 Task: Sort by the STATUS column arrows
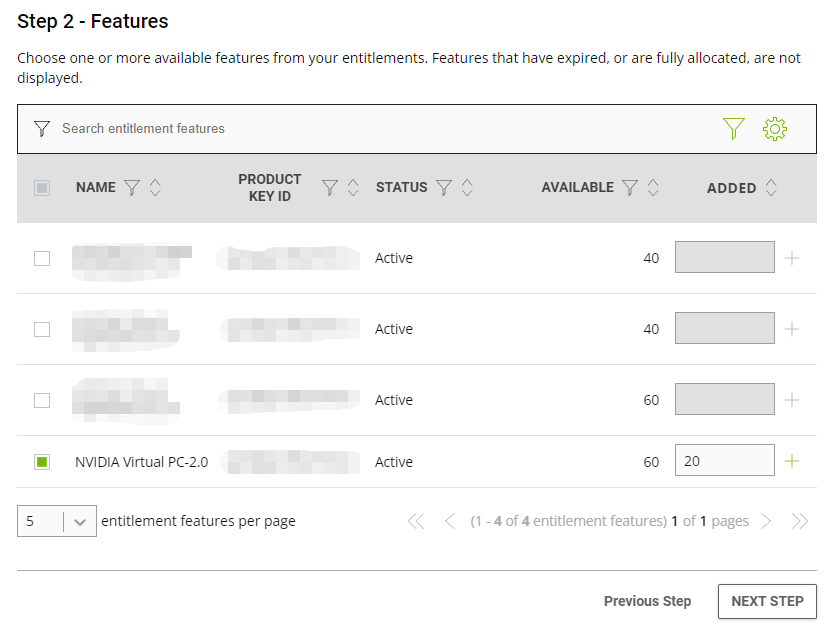(x=467, y=187)
